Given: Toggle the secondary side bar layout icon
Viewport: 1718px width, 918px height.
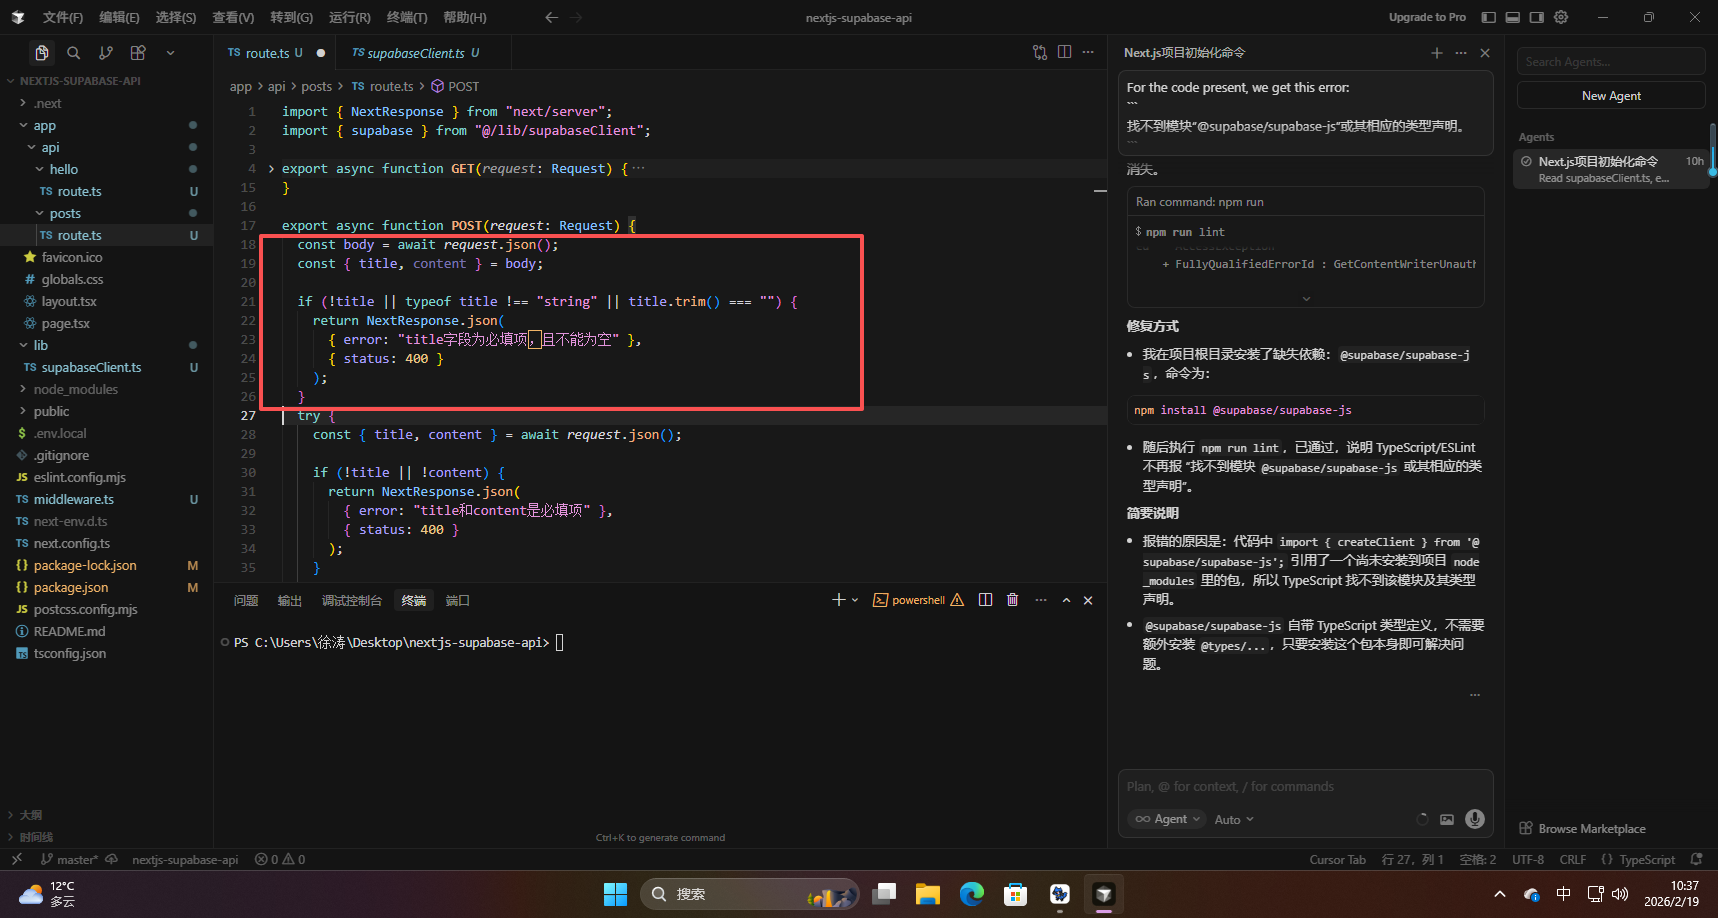Looking at the screenshot, I should (x=1537, y=17).
